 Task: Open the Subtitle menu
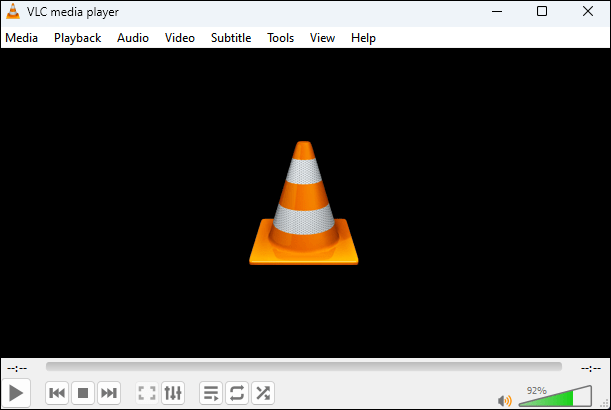231,38
